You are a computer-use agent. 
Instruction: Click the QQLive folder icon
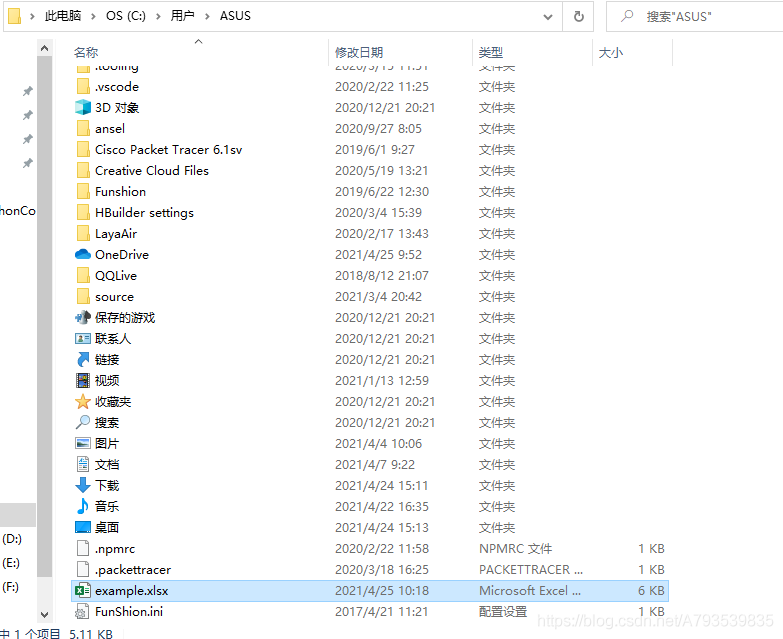(x=83, y=276)
